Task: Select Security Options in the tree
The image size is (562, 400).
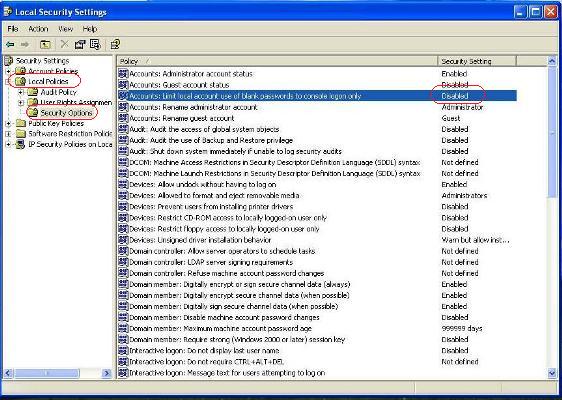Action: click(66, 113)
